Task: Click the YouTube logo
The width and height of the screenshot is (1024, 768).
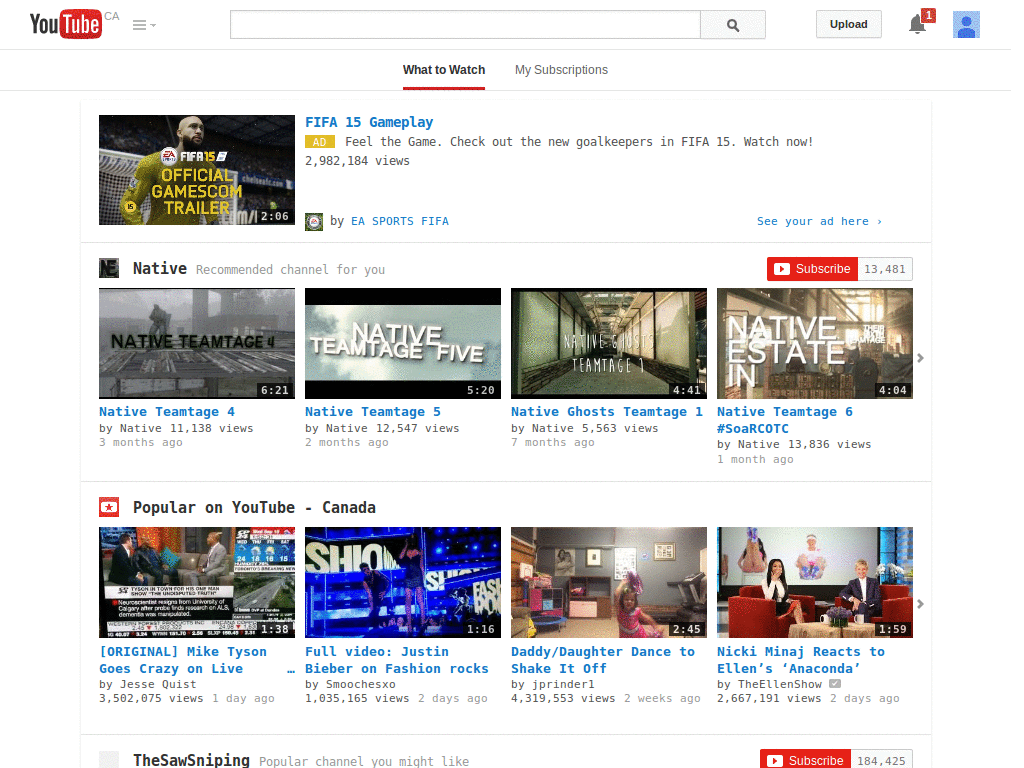Action: [66, 24]
